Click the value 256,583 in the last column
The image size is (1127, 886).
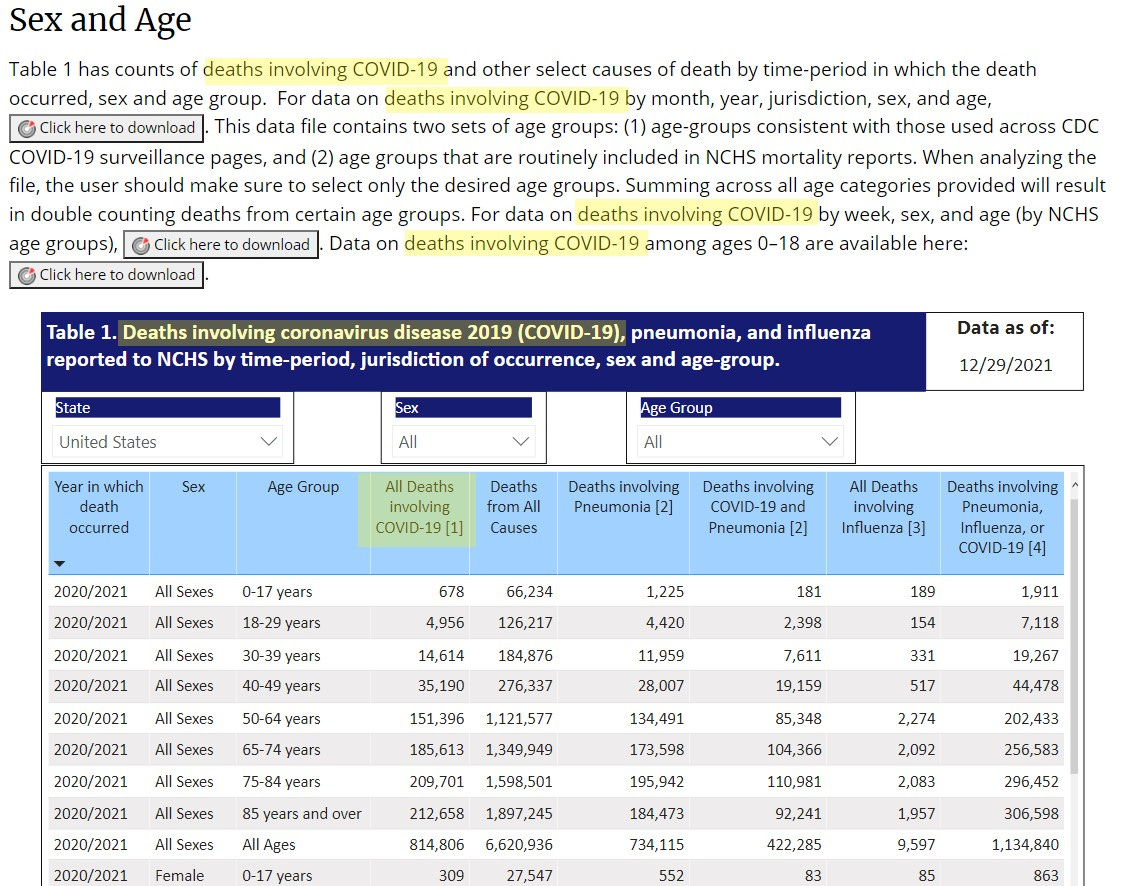click(1031, 749)
